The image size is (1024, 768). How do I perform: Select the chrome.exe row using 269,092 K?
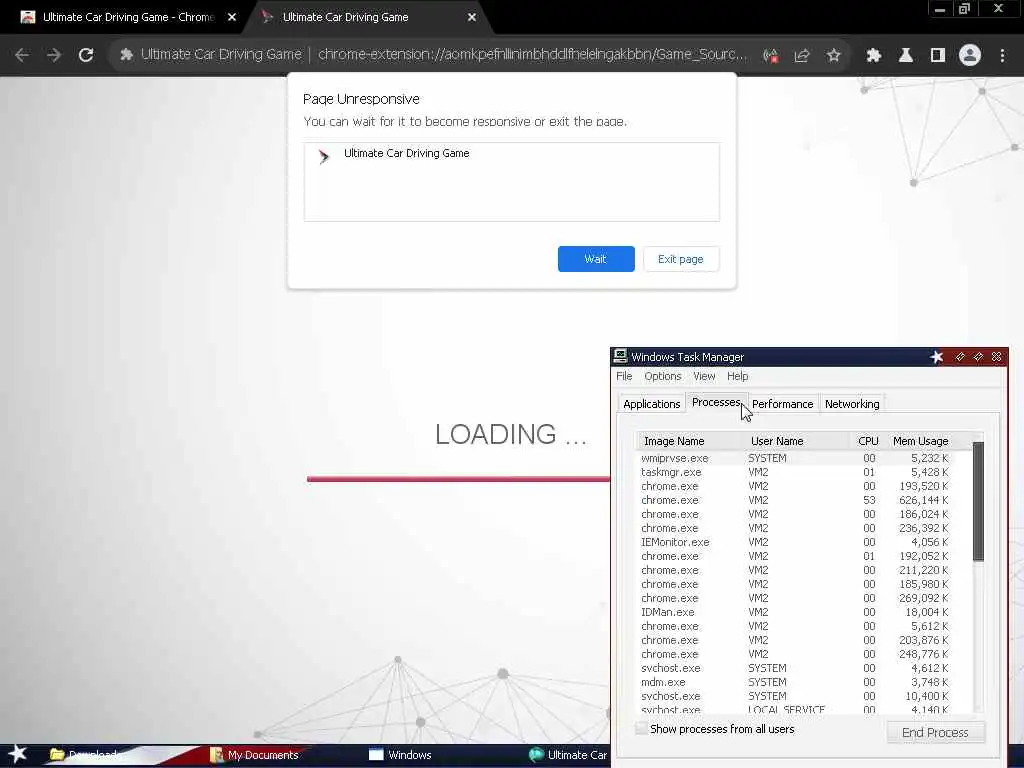tap(795, 598)
